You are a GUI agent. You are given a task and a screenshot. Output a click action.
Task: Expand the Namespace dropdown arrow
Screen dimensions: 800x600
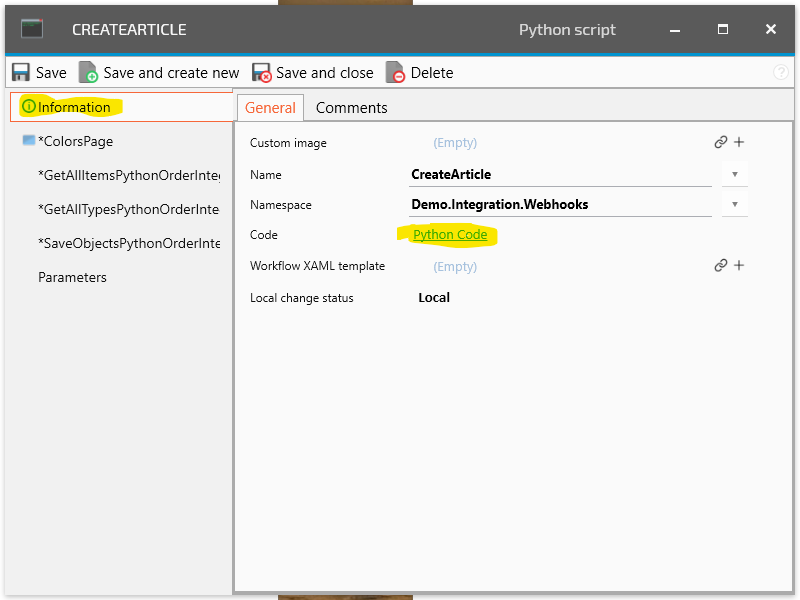(x=734, y=204)
